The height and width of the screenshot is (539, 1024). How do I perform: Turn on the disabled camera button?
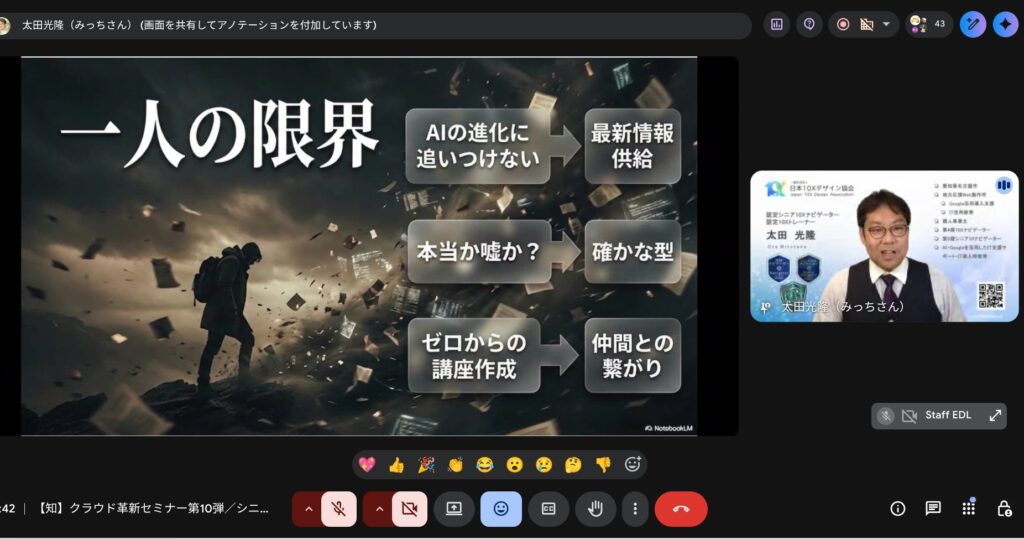(409, 508)
